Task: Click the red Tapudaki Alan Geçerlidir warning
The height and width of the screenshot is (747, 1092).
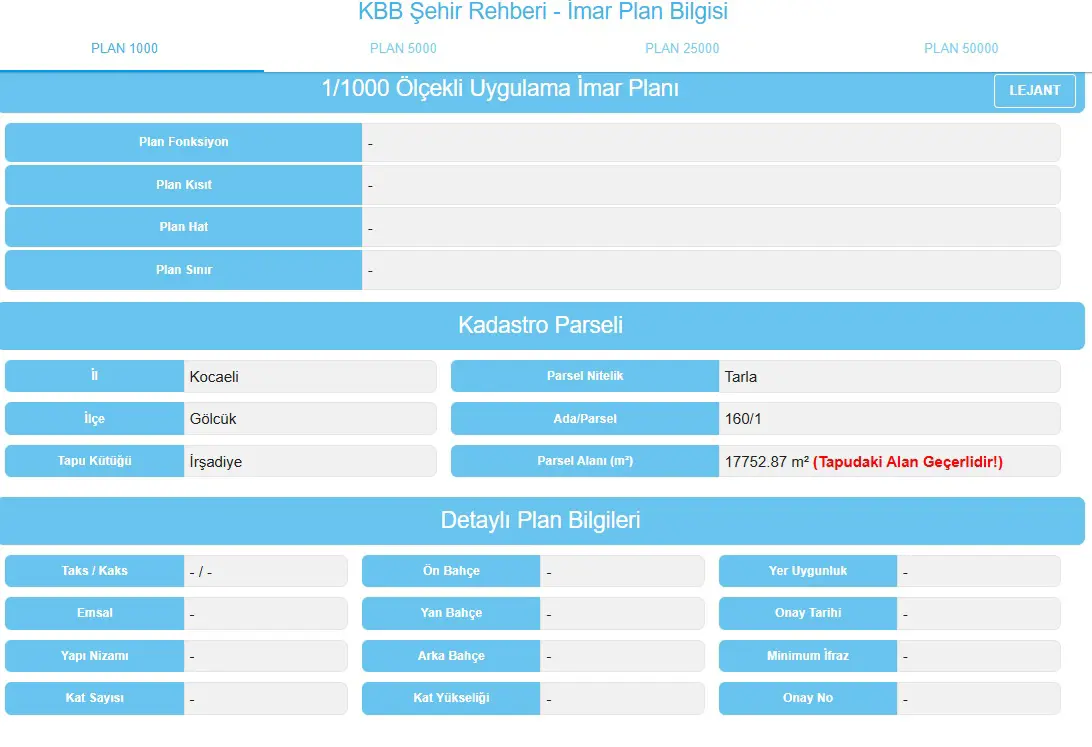Action: point(908,462)
